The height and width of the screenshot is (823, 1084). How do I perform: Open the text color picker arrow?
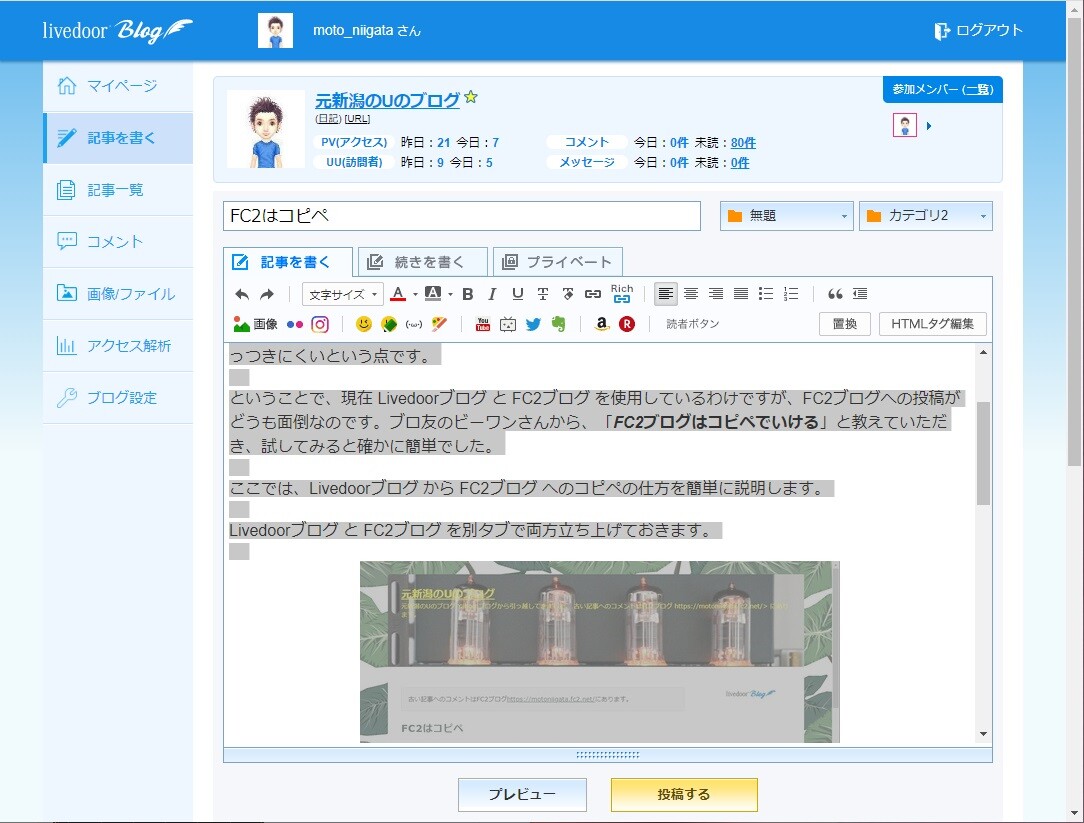click(415, 295)
